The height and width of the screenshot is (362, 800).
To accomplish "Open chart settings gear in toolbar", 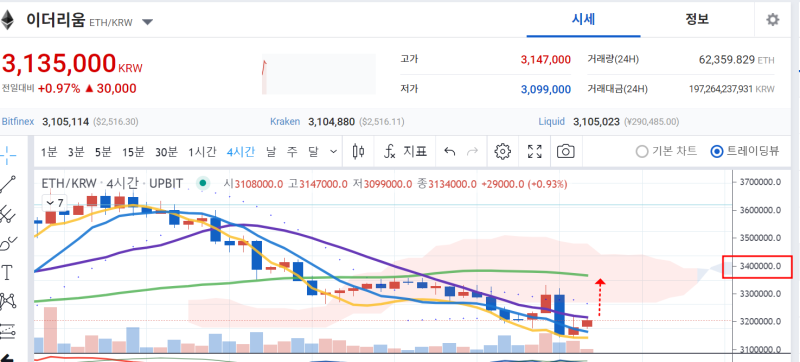I will pyautogui.click(x=503, y=151).
